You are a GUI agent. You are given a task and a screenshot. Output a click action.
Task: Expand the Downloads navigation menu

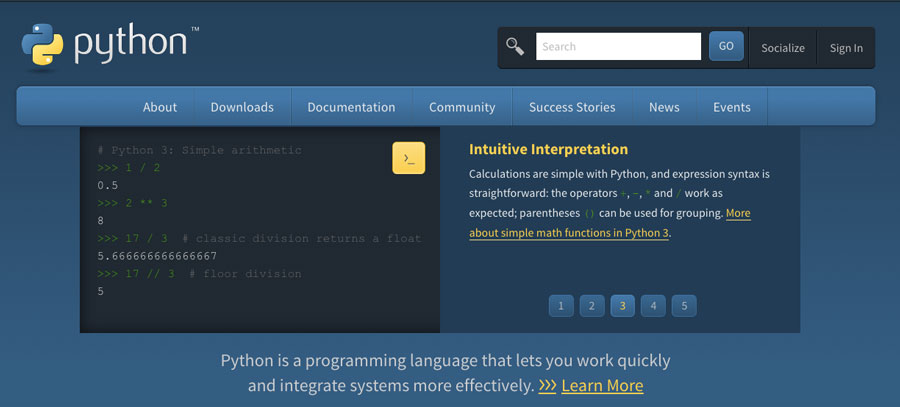click(x=242, y=107)
